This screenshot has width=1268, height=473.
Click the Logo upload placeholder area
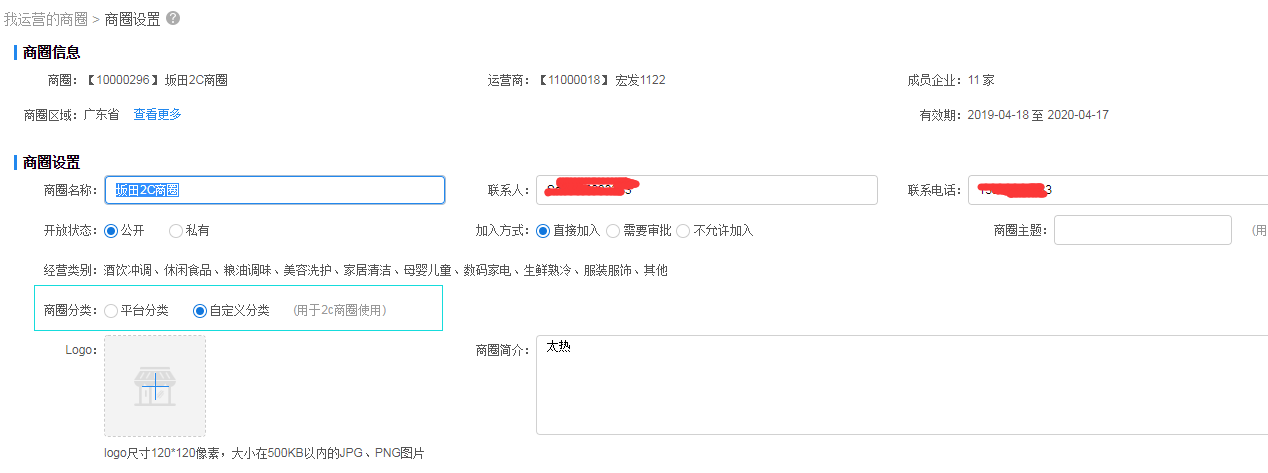(x=155, y=386)
